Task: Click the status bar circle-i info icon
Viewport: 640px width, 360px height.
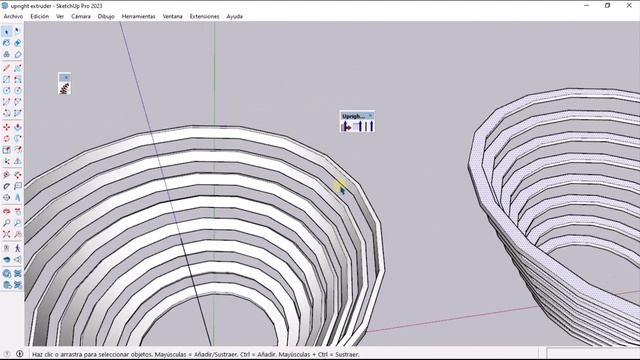Action: (x=20, y=354)
